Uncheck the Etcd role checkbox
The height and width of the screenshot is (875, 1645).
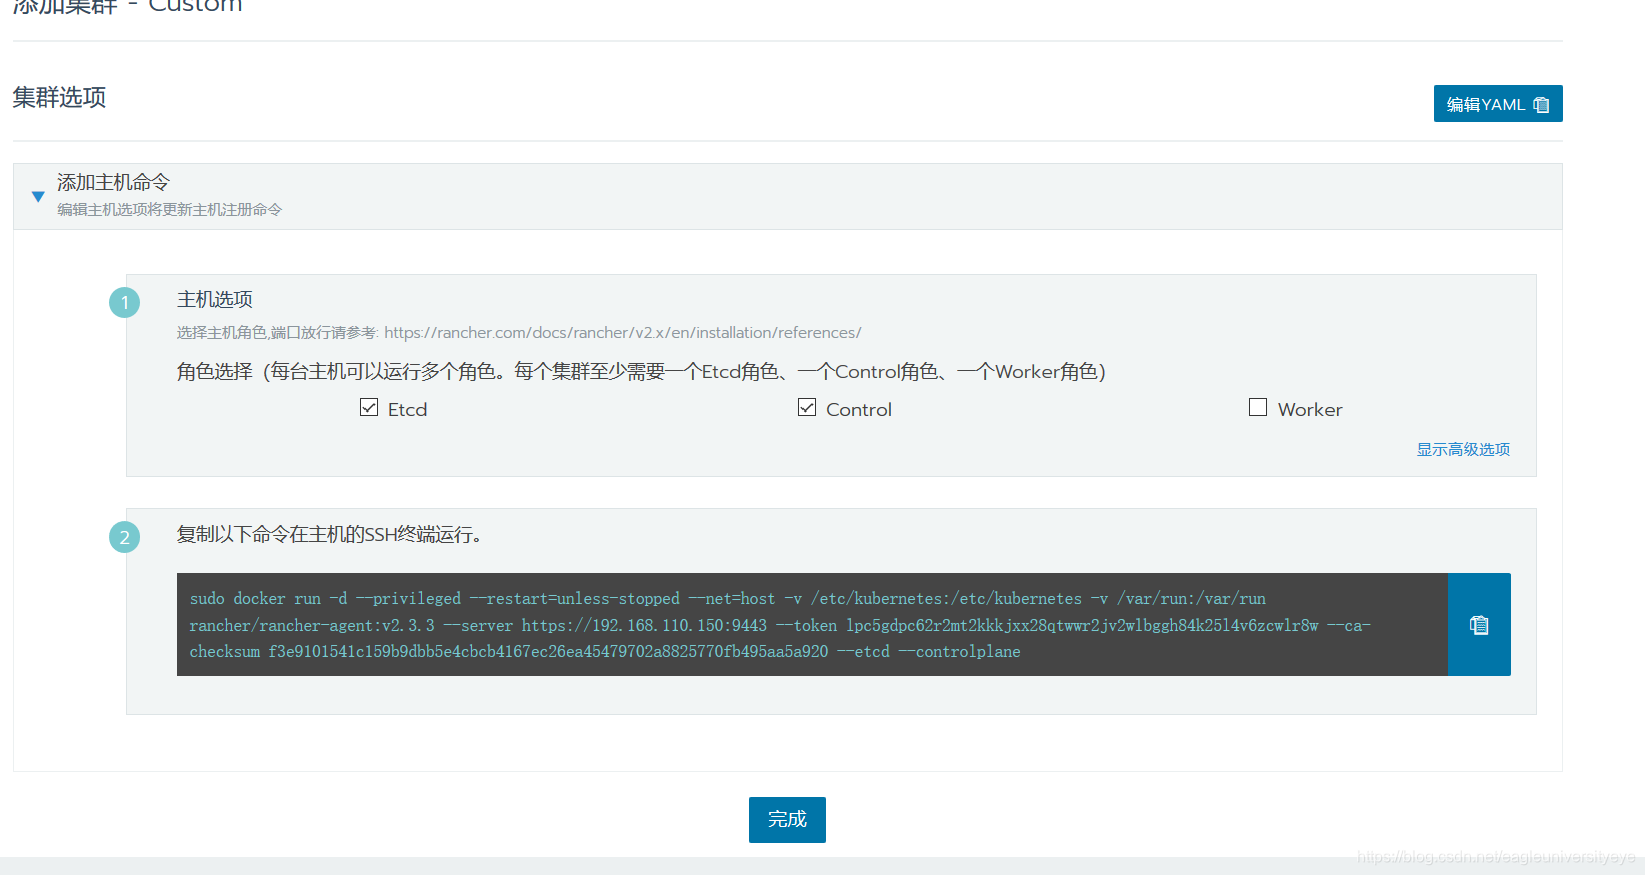[369, 408]
